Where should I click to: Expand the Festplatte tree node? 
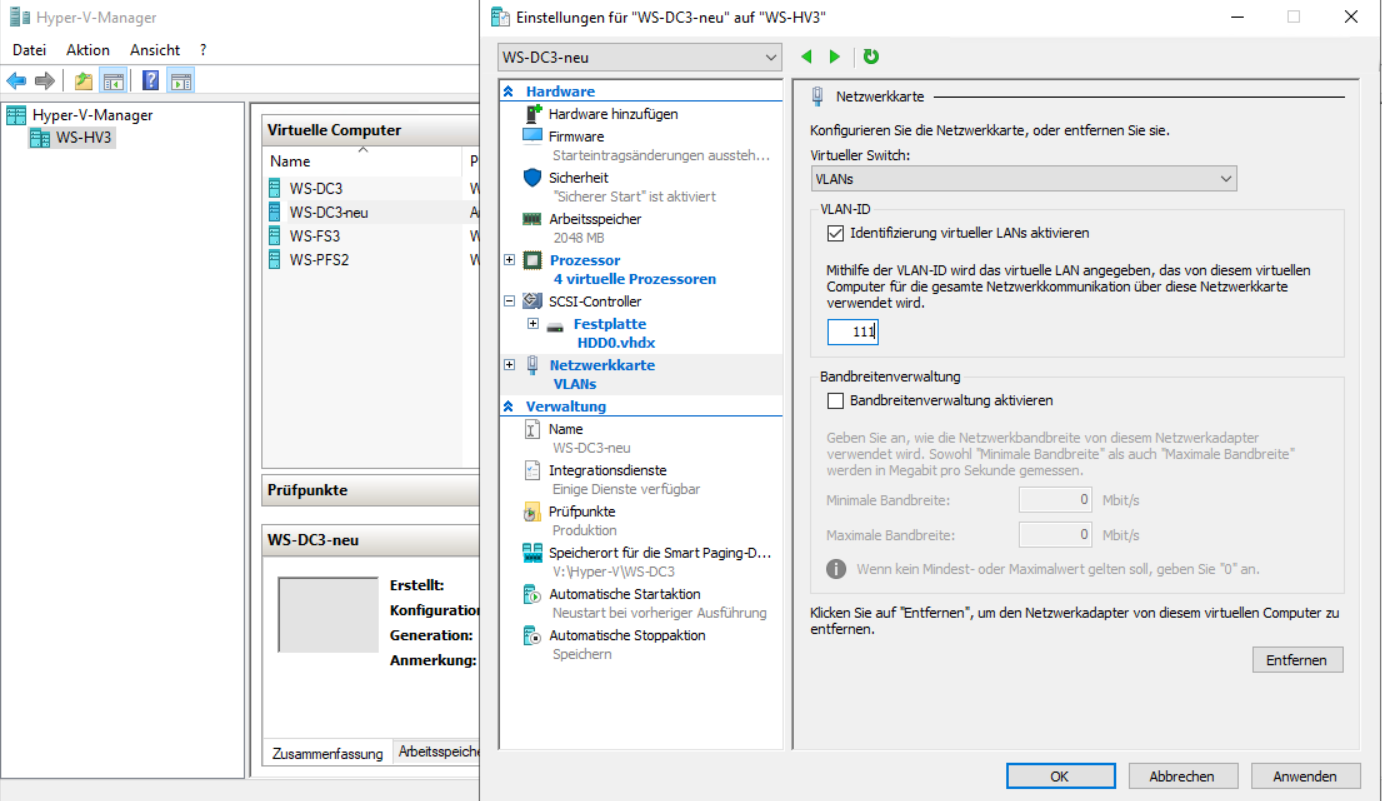[x=533, y=324]
